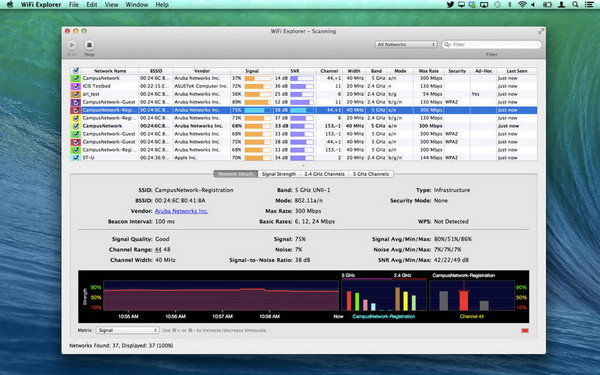This screenshot has width=600, height=375.
Task: Click the fullscreen arrows icon in title bar
Action: click(541, 31)
